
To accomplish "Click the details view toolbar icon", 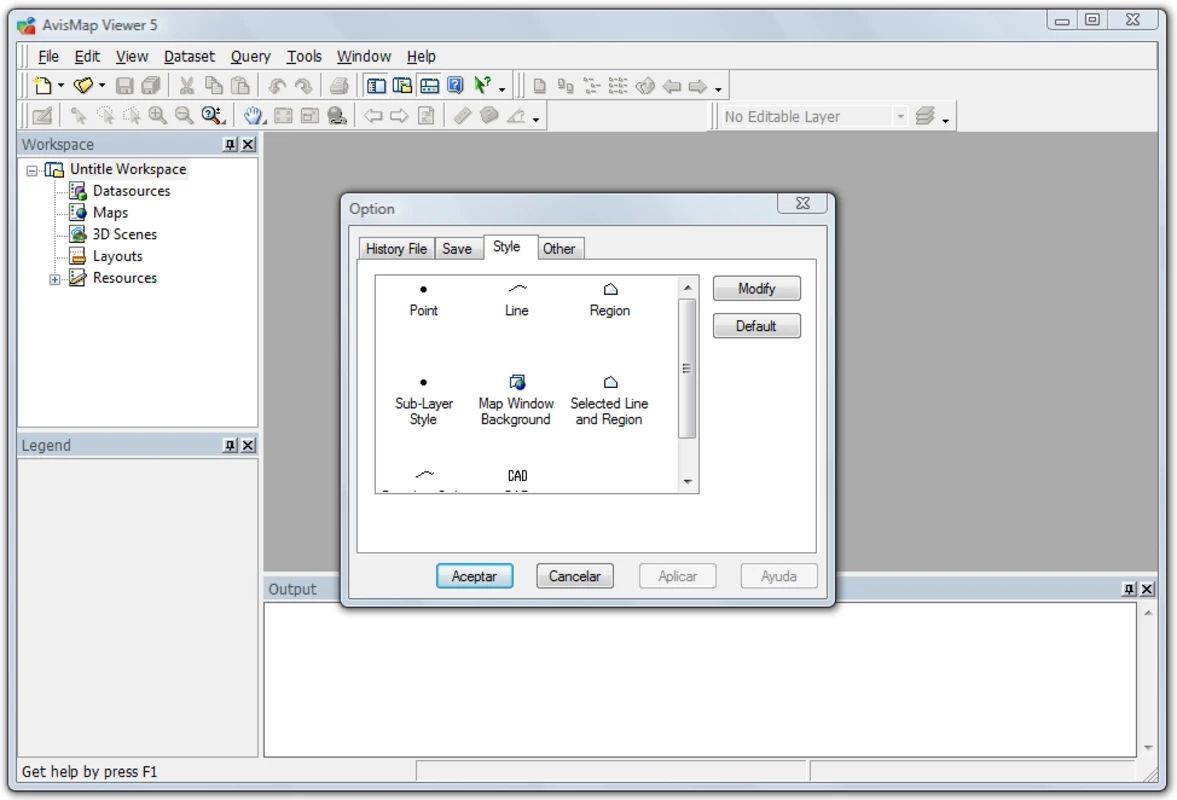I will [618, 86].
